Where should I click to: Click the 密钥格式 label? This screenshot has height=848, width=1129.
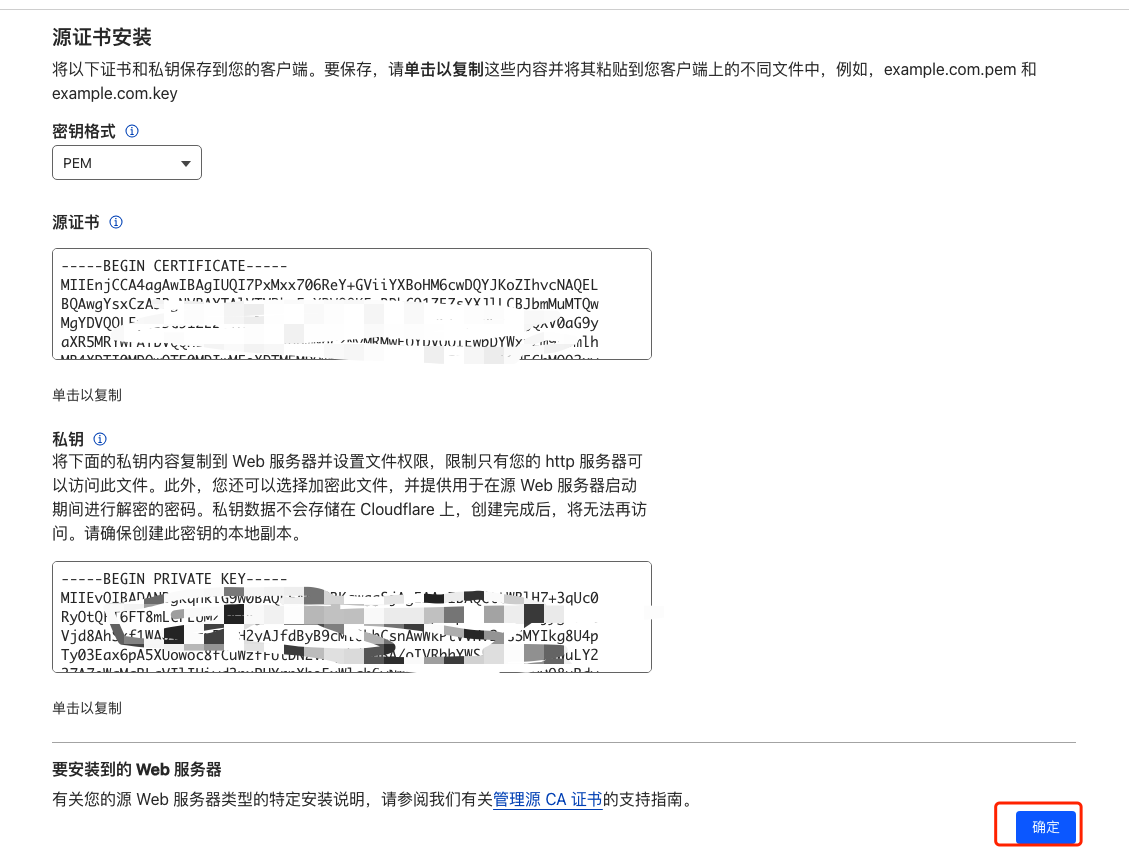tap(84, 131)
